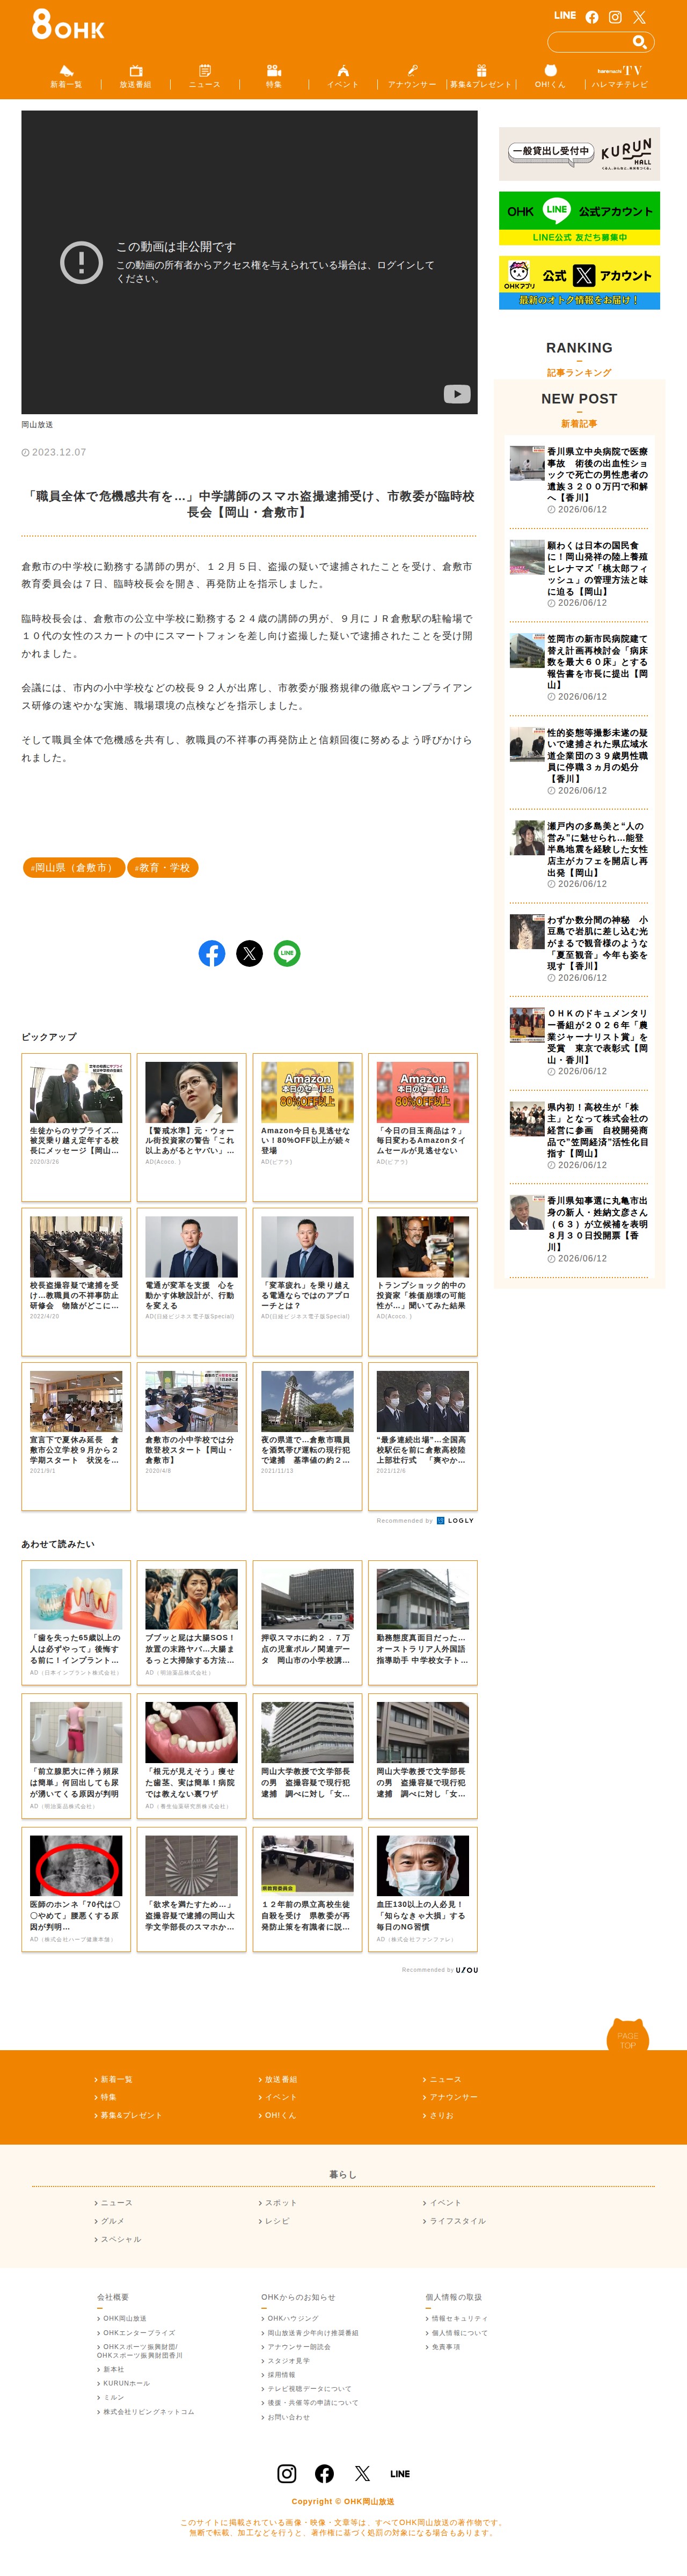Open sidebar article わずか数分間の神秘
The height and width of the screenshot is (2576, 687).
[579, 948]
